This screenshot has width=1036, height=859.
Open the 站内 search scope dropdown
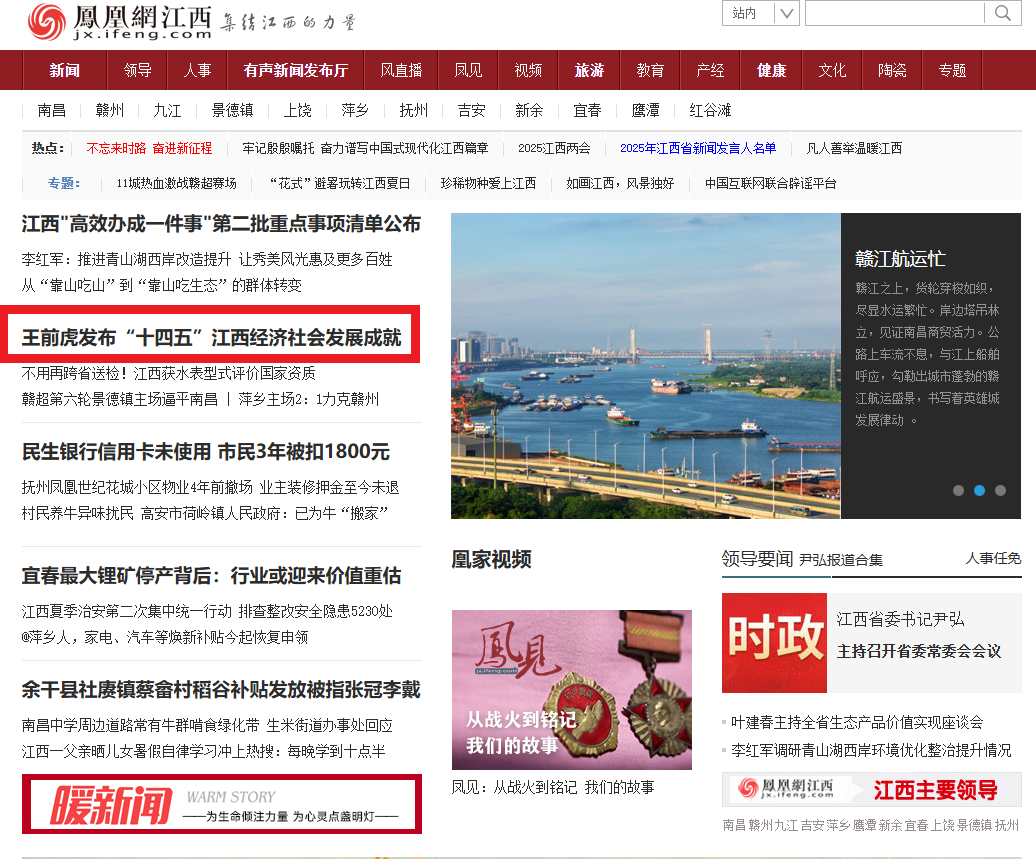[x=760, y=13]
